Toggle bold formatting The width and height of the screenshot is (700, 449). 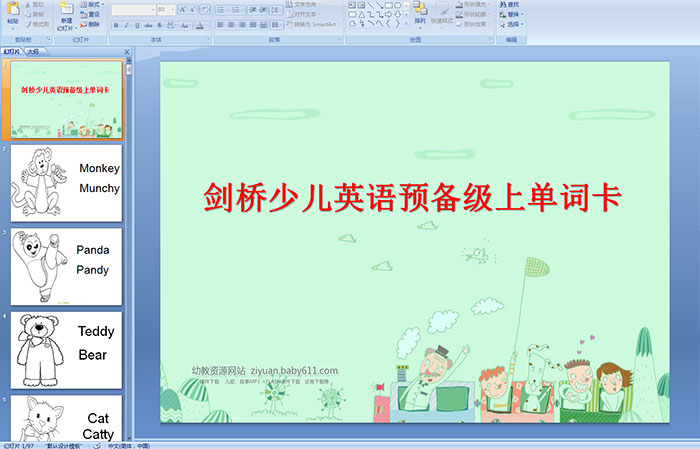click(x=116, y=25)
